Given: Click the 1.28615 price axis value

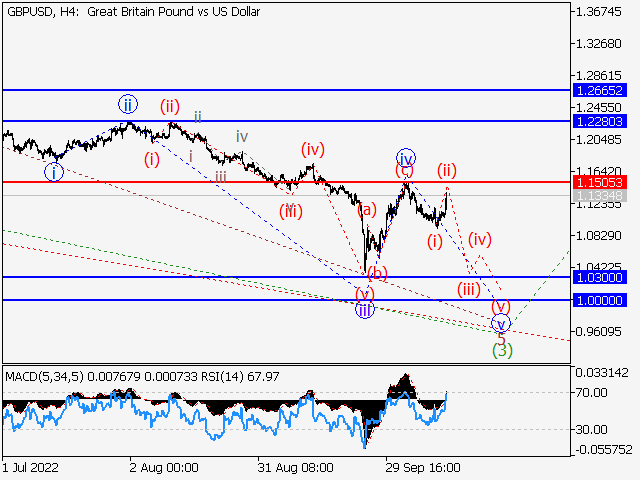Looking at the screenshot, I should pos(598,76).
